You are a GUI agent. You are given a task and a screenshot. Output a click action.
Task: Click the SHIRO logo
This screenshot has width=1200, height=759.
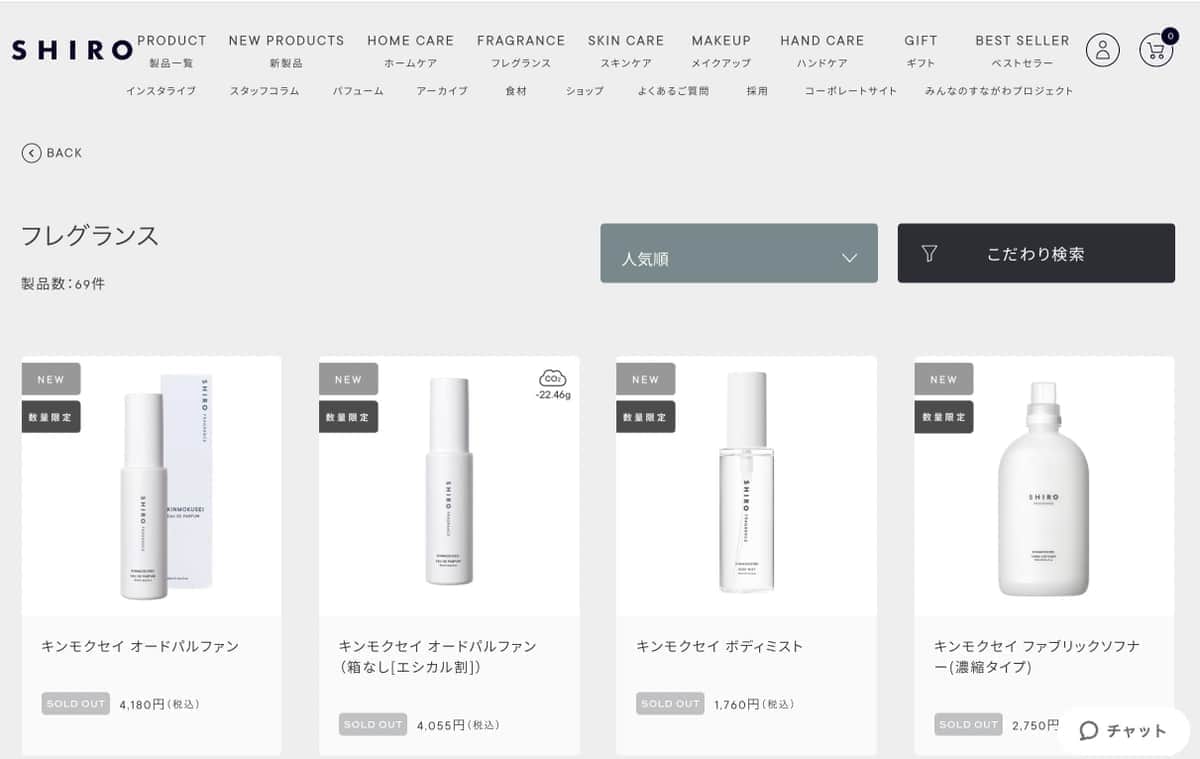pyautogui.click(x=72, y=50)
